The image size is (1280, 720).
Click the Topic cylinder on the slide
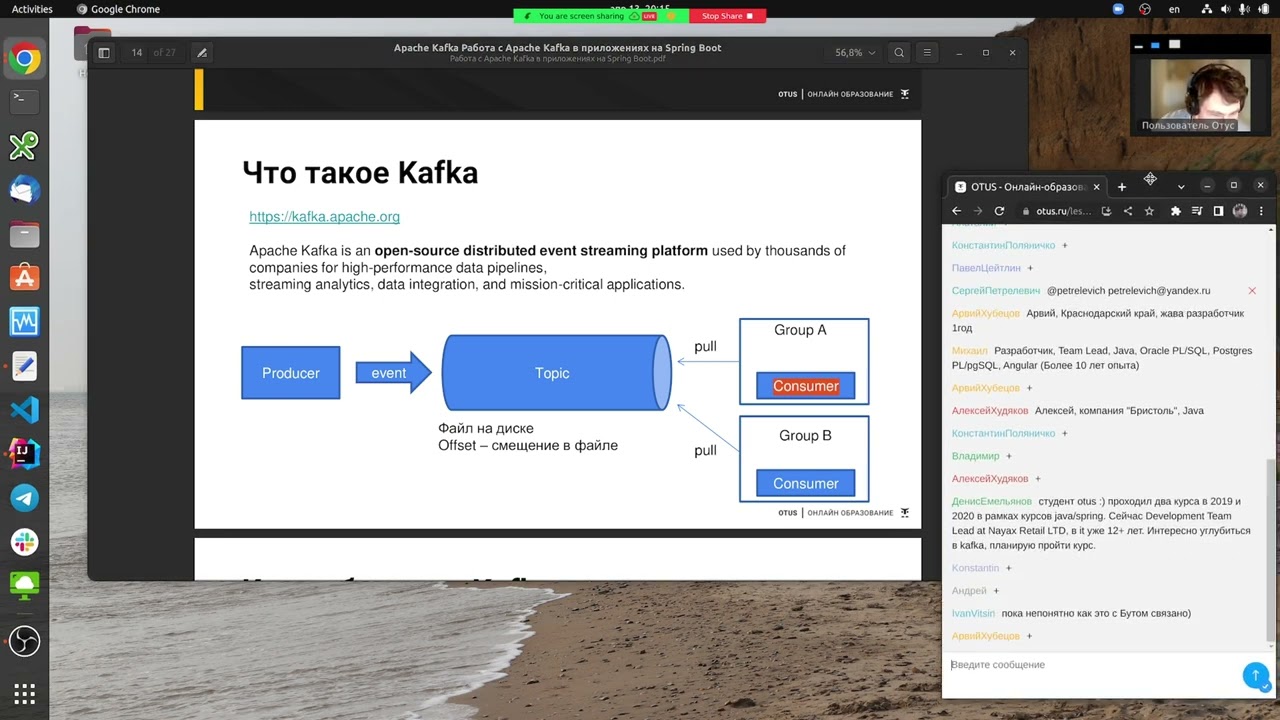click(556, 373)
